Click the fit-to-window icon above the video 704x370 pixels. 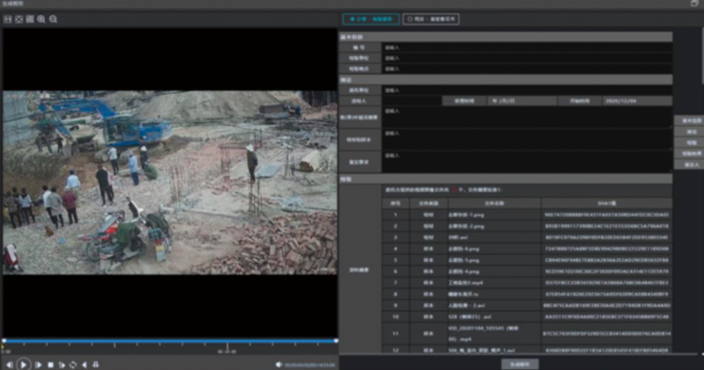click(x=19, y=19)
